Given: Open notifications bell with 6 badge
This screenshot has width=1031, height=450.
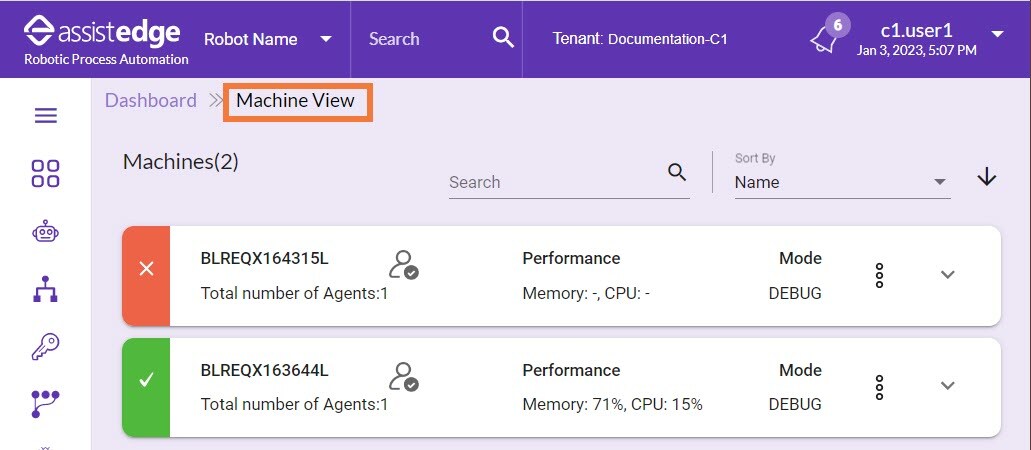Looking at the screenshot, I should click(x=829, y=36).
